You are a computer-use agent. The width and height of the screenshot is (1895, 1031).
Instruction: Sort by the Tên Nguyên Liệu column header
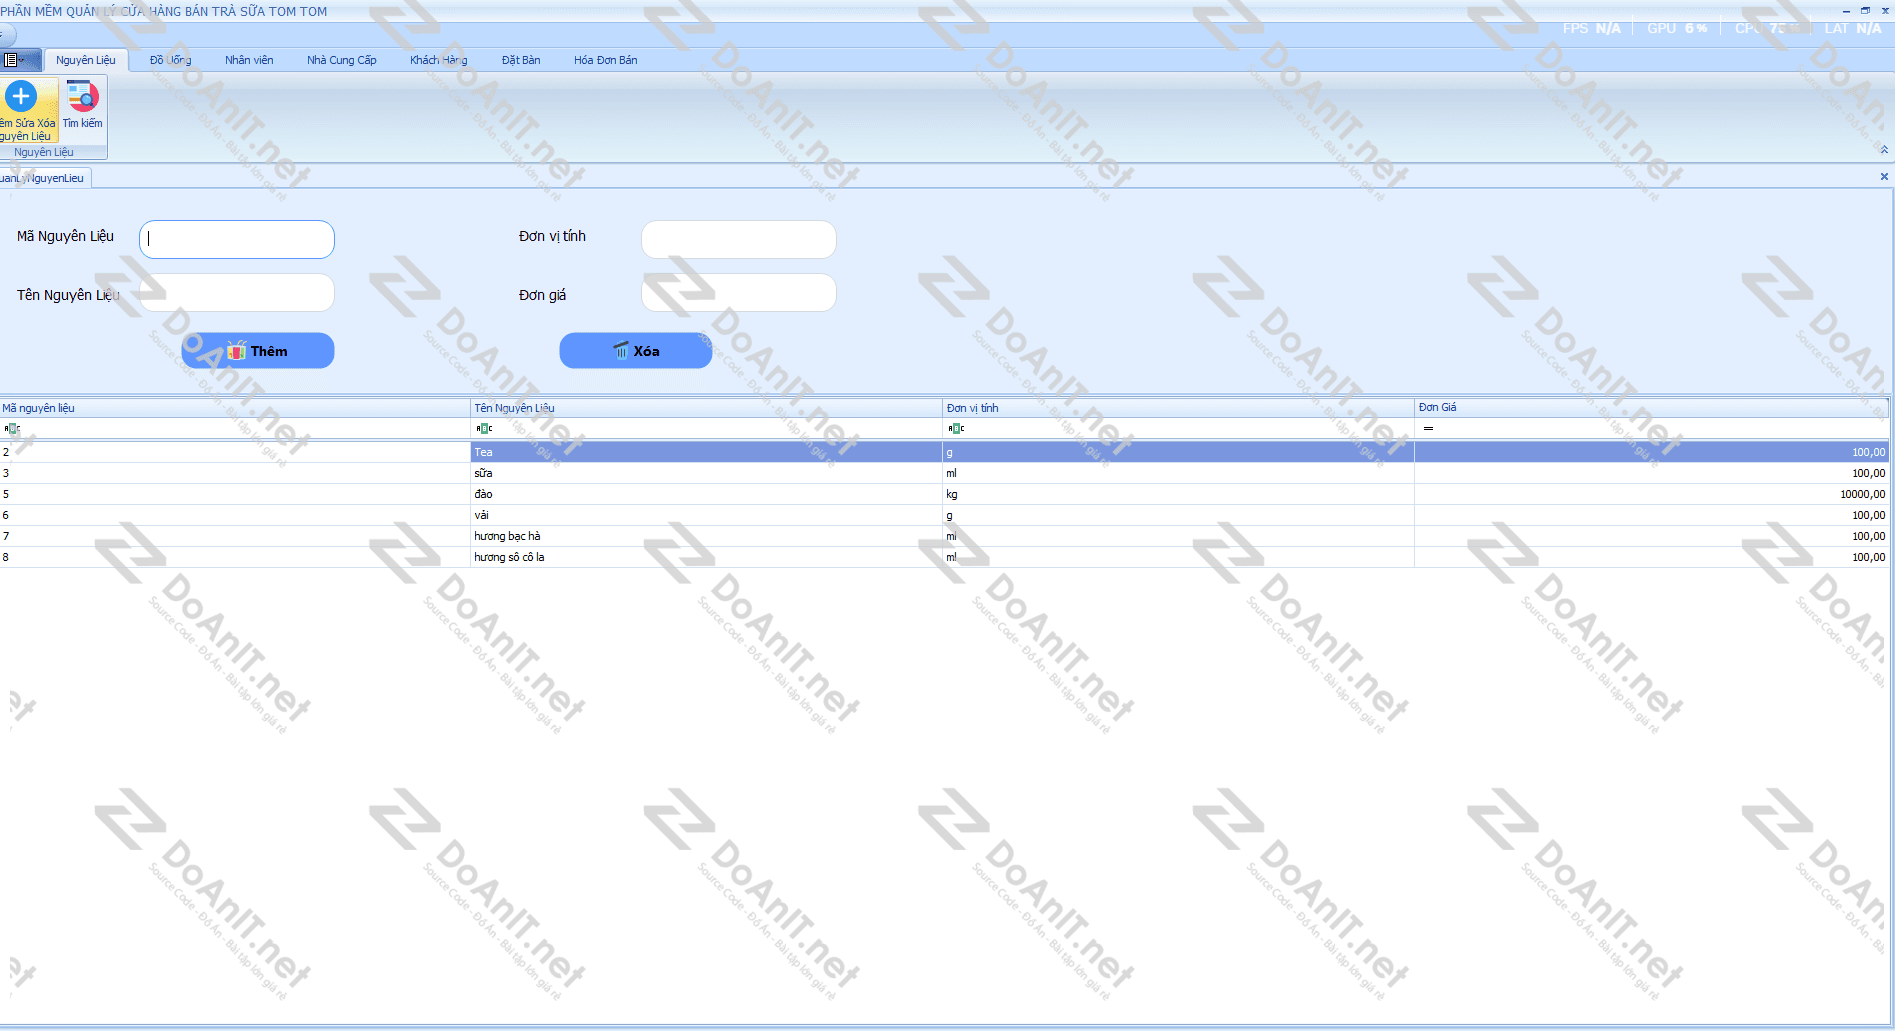707,408
